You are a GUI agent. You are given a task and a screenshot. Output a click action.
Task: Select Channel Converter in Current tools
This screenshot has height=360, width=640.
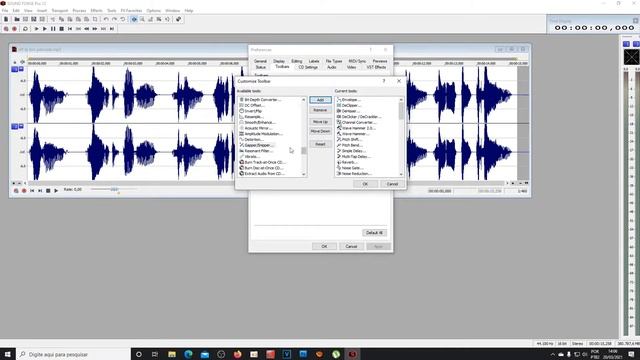click(356, 122)
